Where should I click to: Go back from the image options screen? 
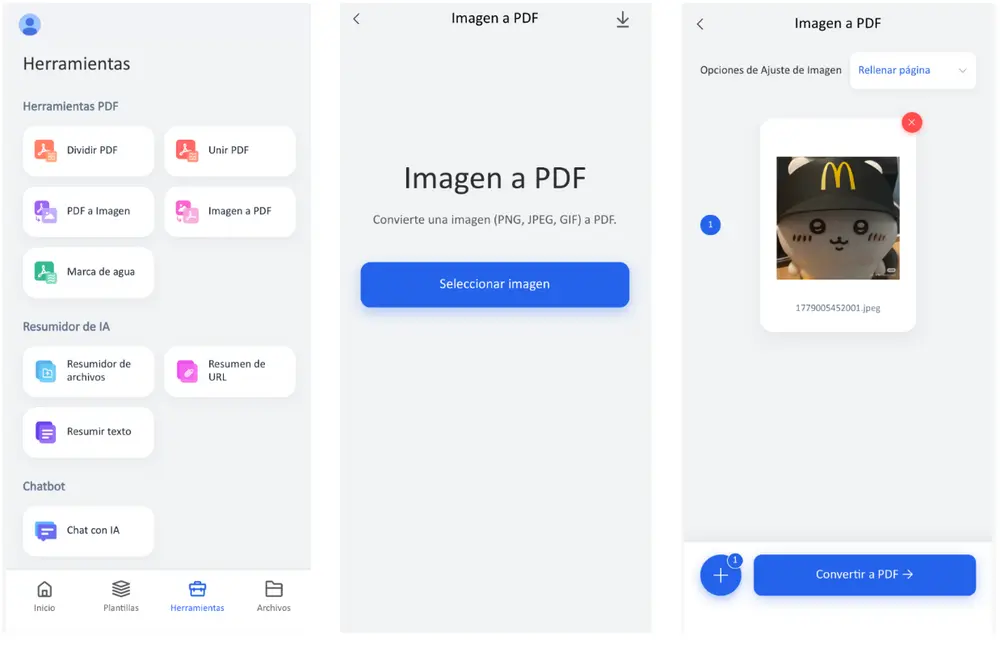700,24
